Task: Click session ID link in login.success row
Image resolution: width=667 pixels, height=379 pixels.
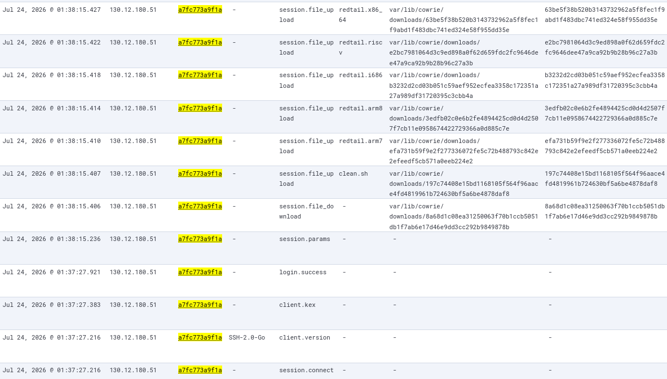Action: click(x=200, y=272)
